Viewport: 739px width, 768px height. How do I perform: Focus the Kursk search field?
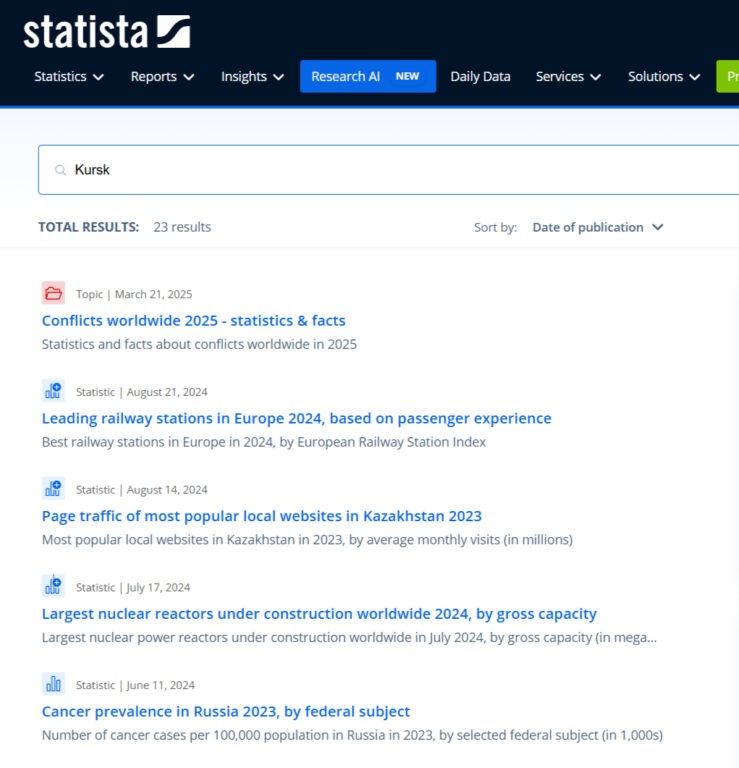pos(388,170)
